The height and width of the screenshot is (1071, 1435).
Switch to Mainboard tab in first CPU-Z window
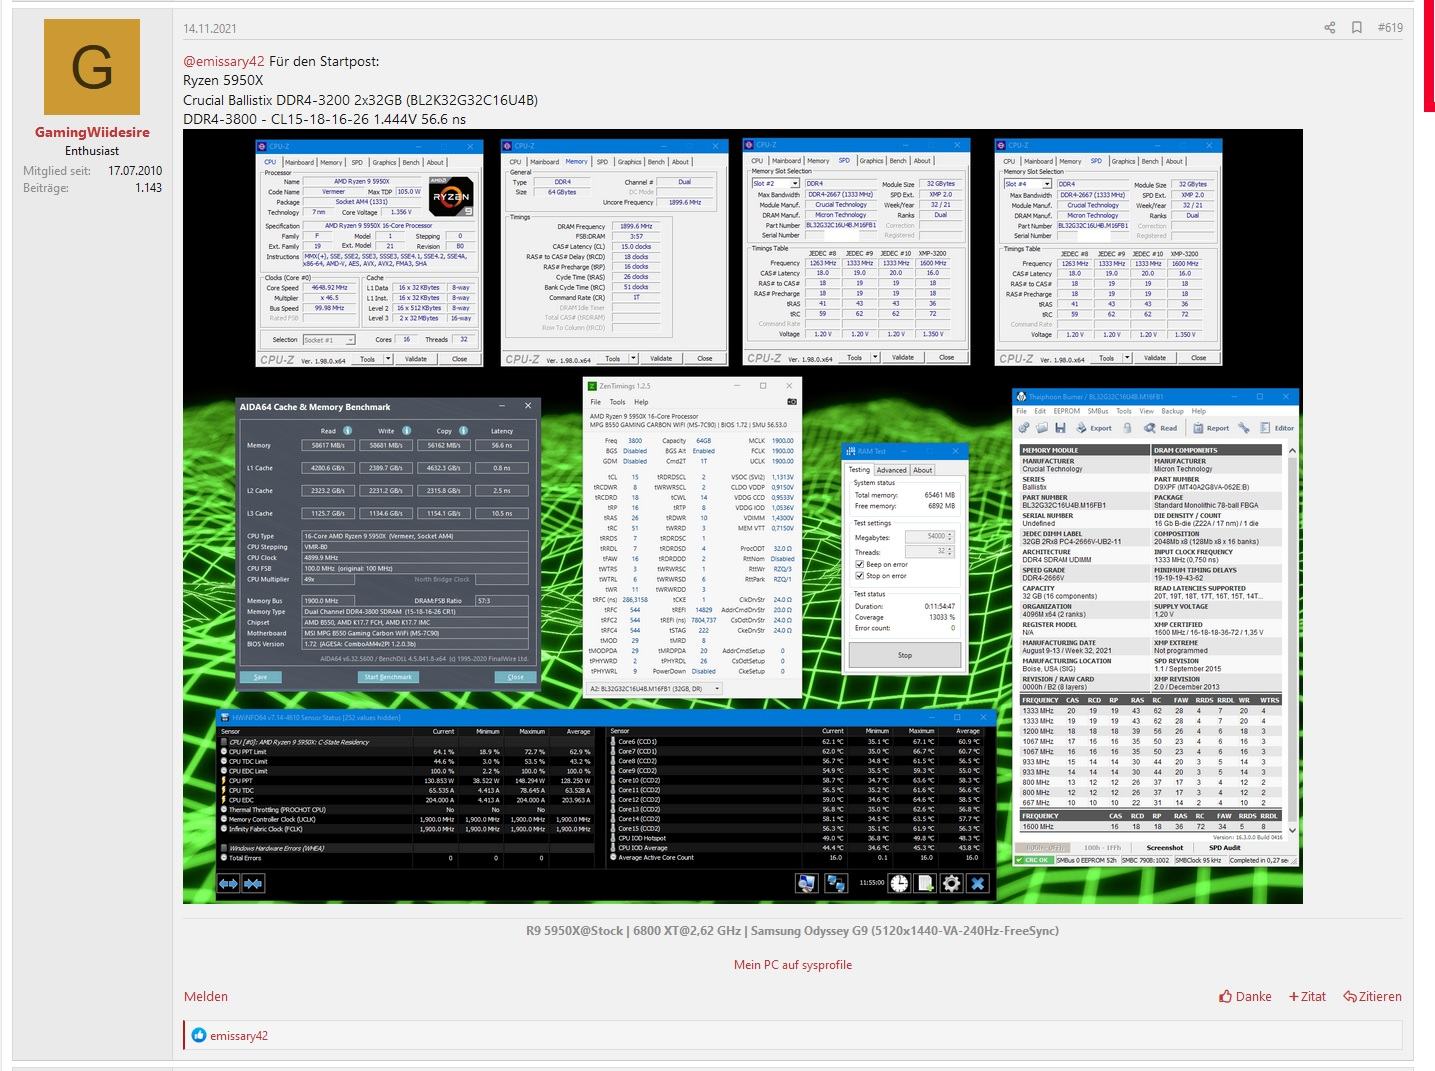[x=299, y=162]
